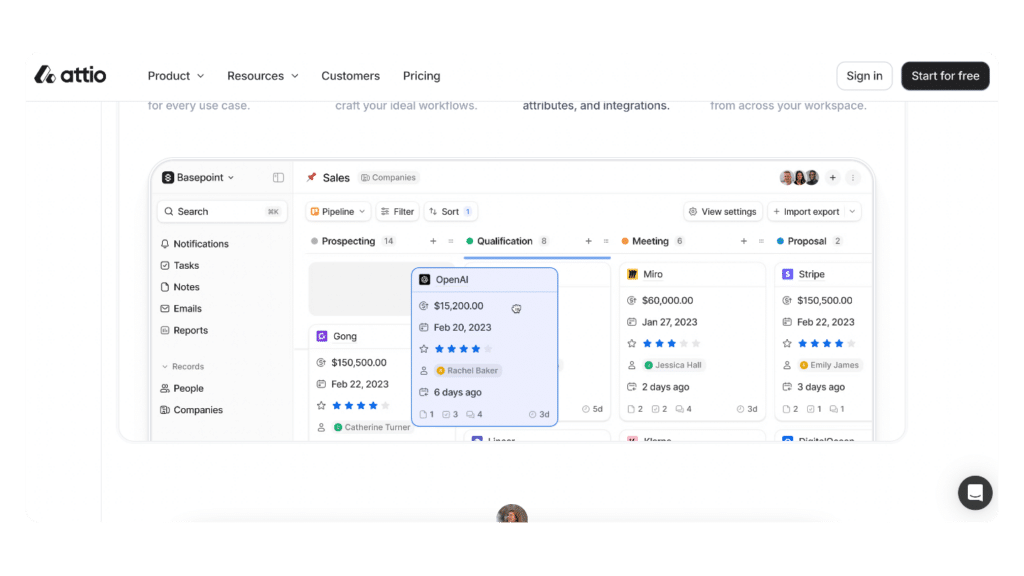Click the Miro $60,000.00 deal value

click(x=667, y=300)
